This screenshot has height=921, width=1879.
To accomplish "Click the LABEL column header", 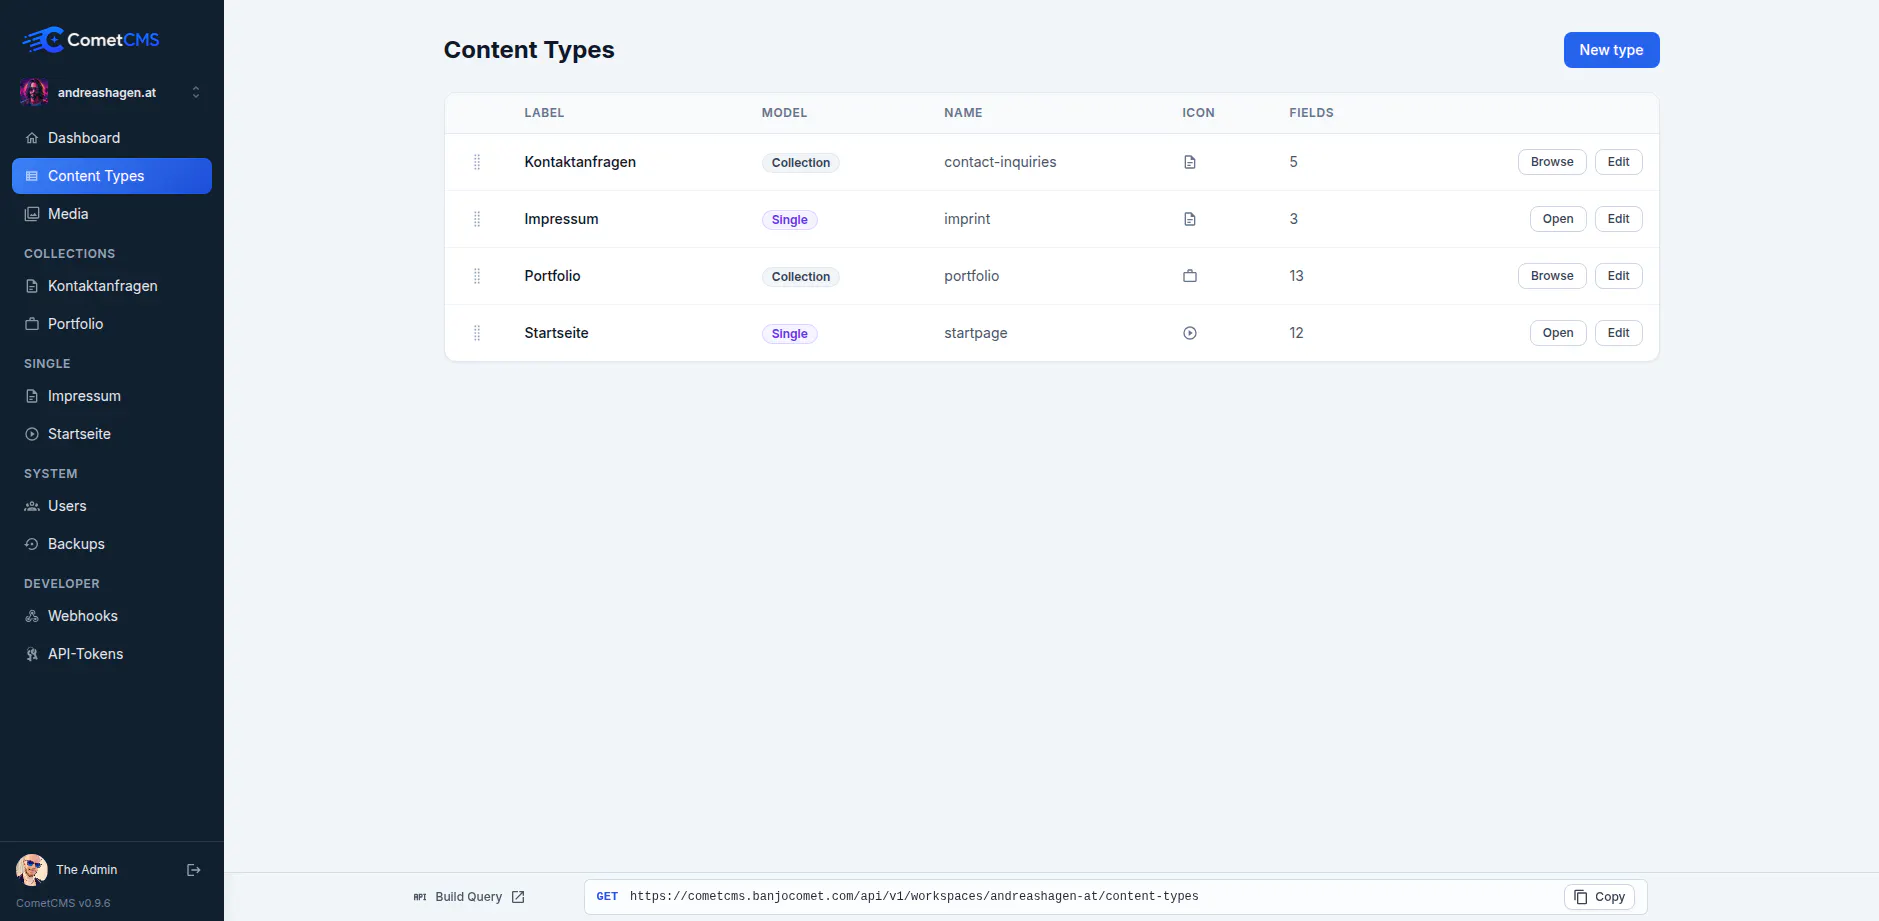I will click(x=544, y=113).
